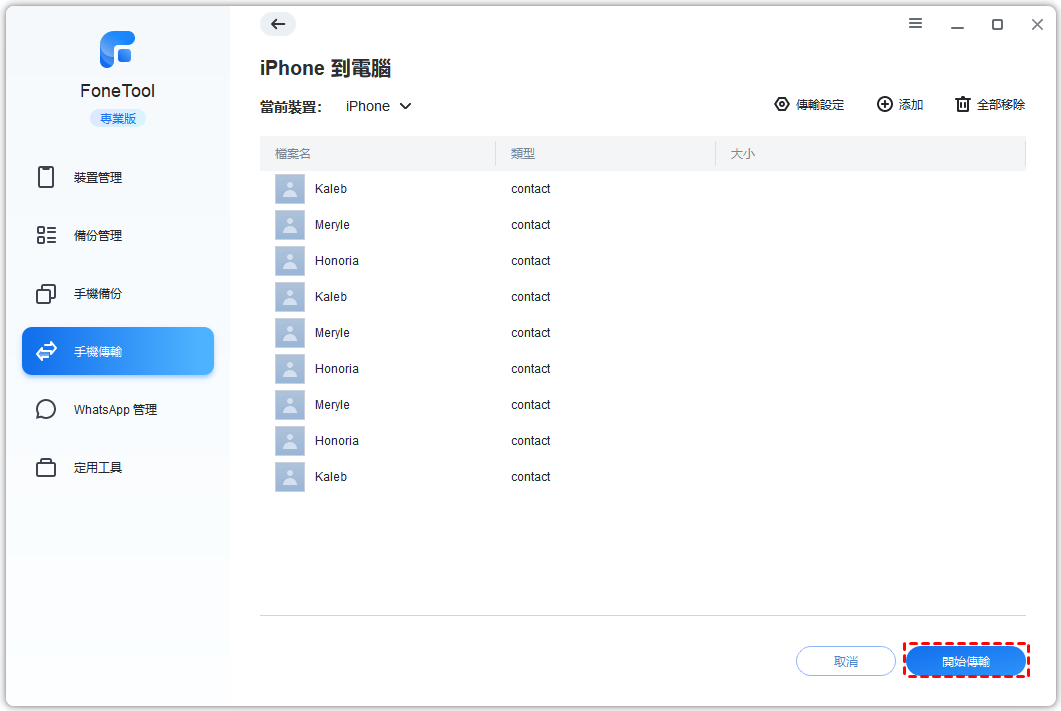This screenshot has width=1061, height=711.
Task: Click the 裝置管理 phone icon
Action: click(46, 177)
